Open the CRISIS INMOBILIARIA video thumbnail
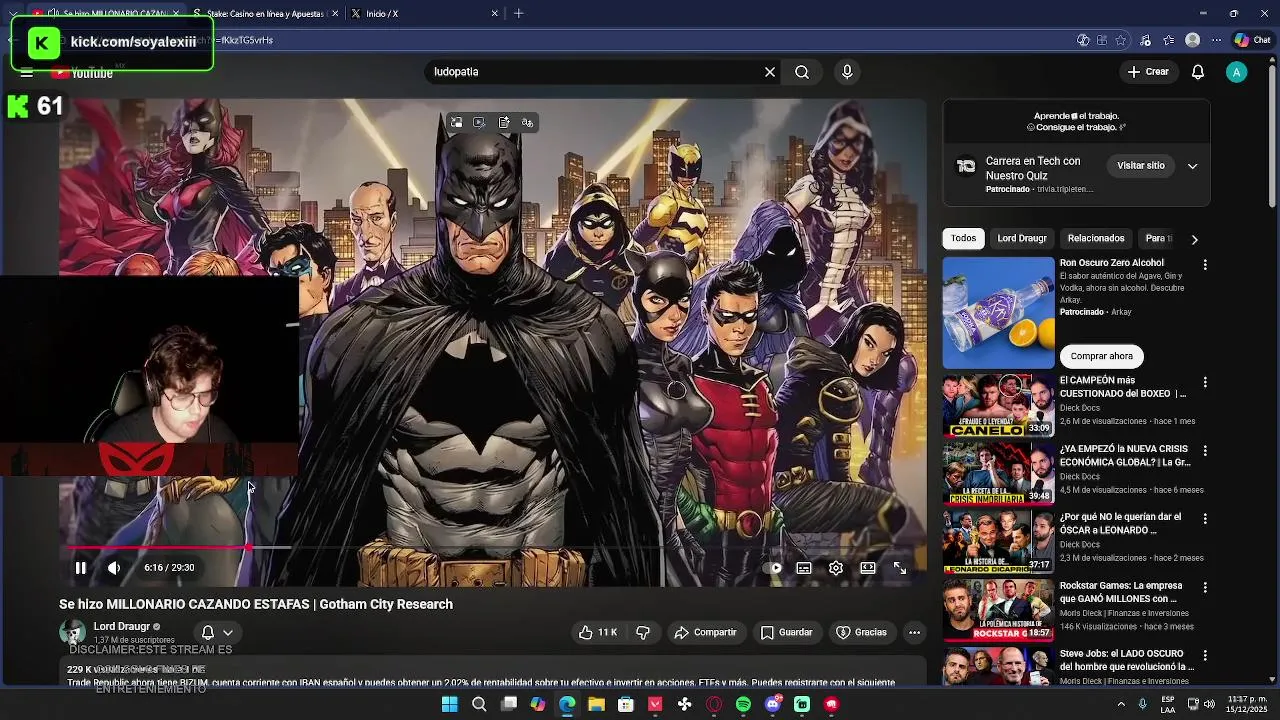This screenshot has width=1280, height=720. coord(998,473)
